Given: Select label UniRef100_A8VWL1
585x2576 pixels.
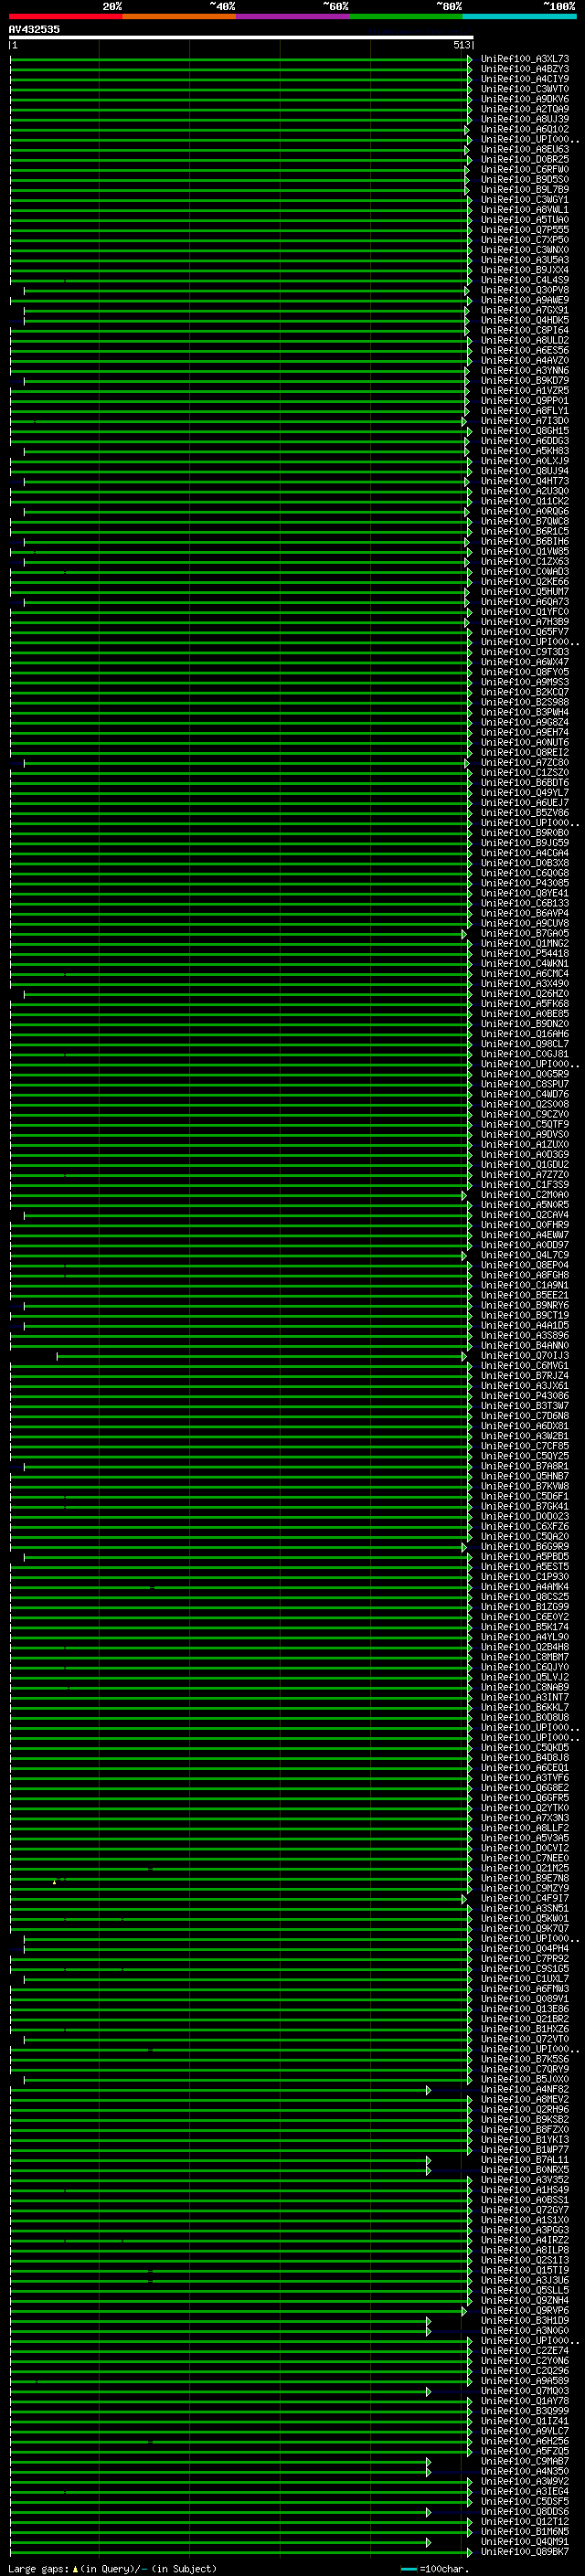Looking at the screenshot, I should pyautogui.click(x=525, y=210).
